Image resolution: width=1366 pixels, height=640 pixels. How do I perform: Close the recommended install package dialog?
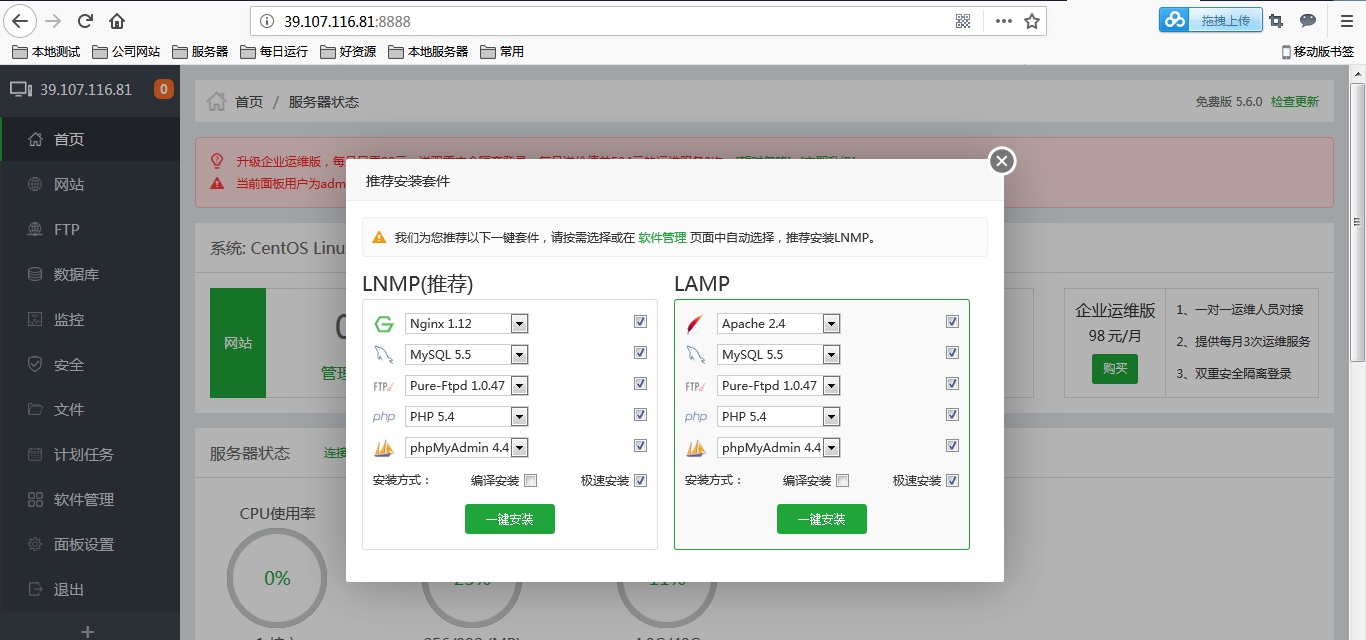1002,161
